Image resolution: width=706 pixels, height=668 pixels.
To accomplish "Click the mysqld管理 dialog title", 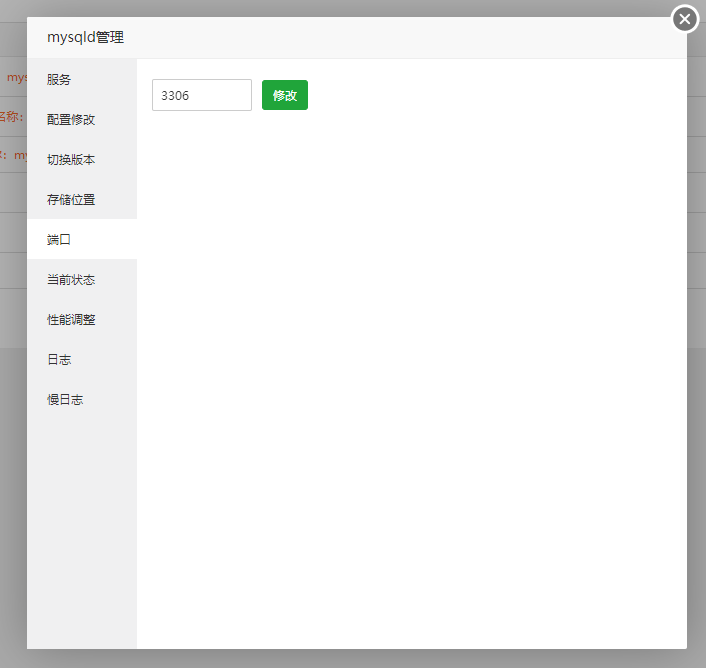I will click(x=86, y=37).
